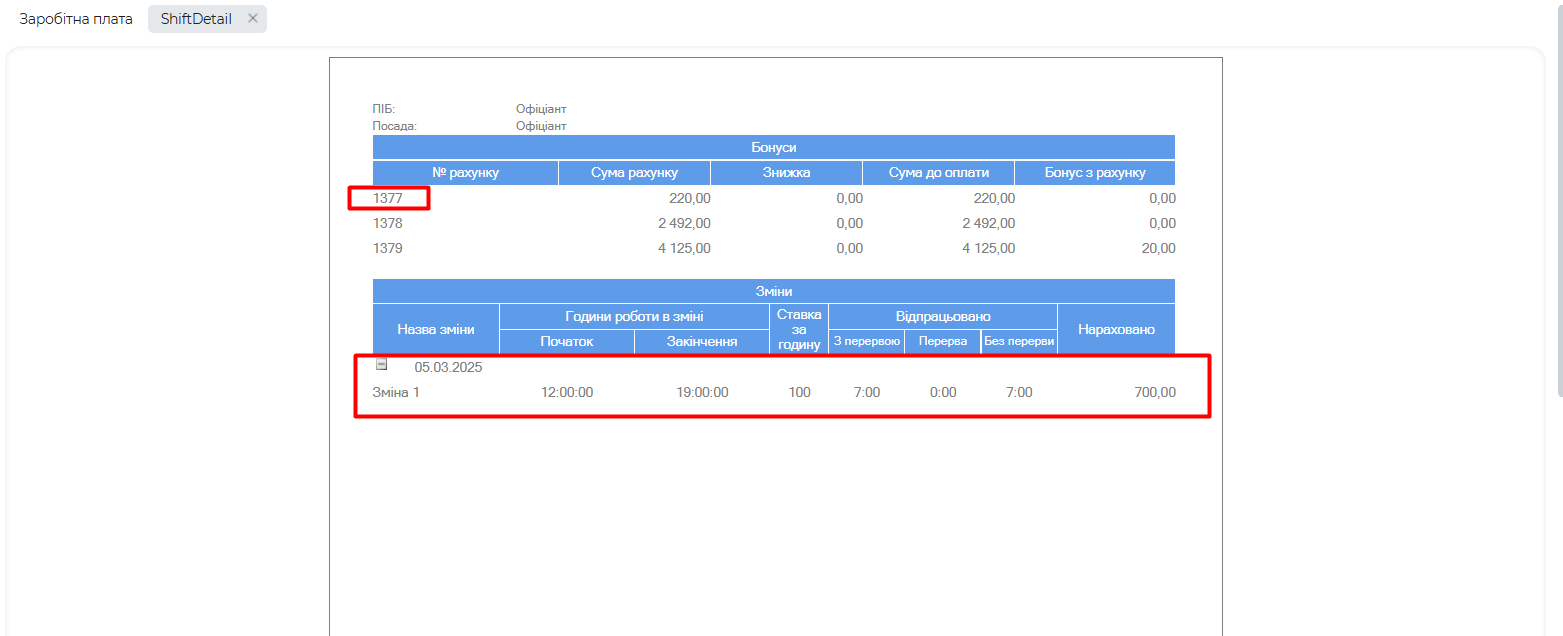Click the Нараховано column header

(1116, 329)
